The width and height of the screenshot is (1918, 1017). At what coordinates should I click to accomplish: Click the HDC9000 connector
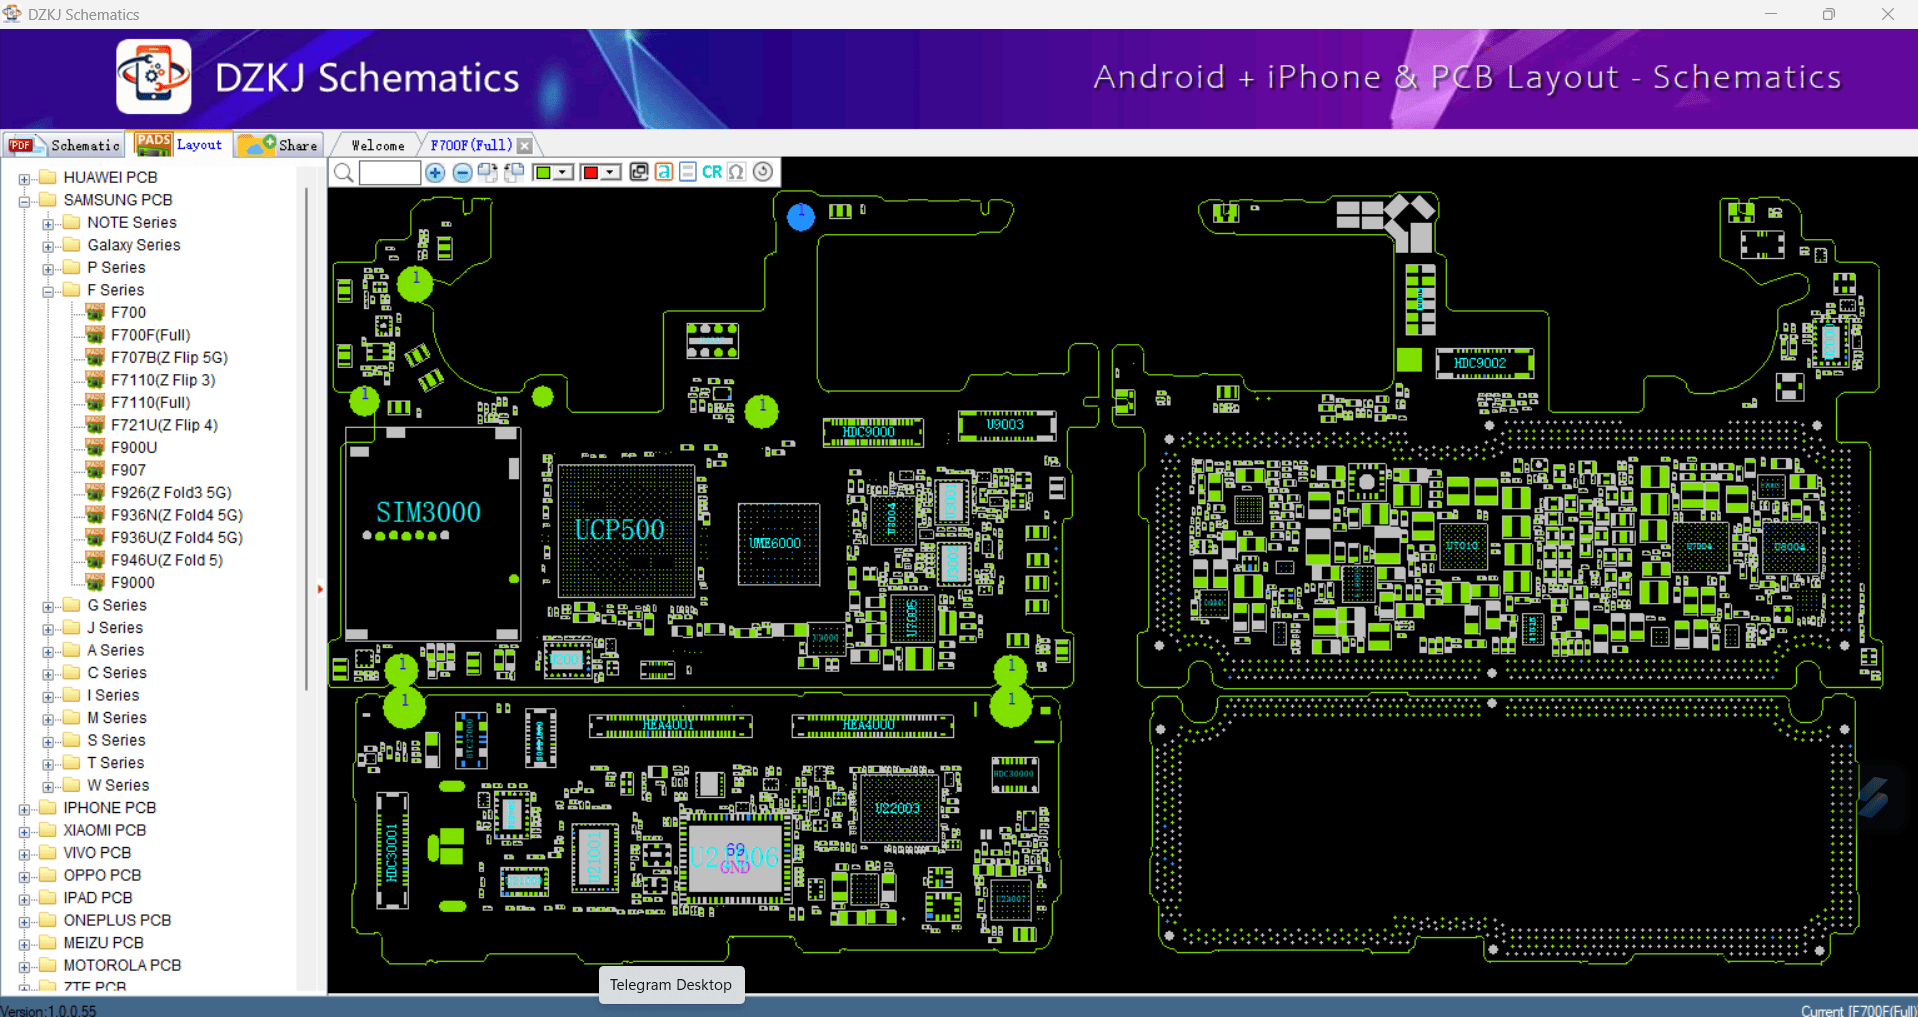pyautogui.click(x=872, y=432)
